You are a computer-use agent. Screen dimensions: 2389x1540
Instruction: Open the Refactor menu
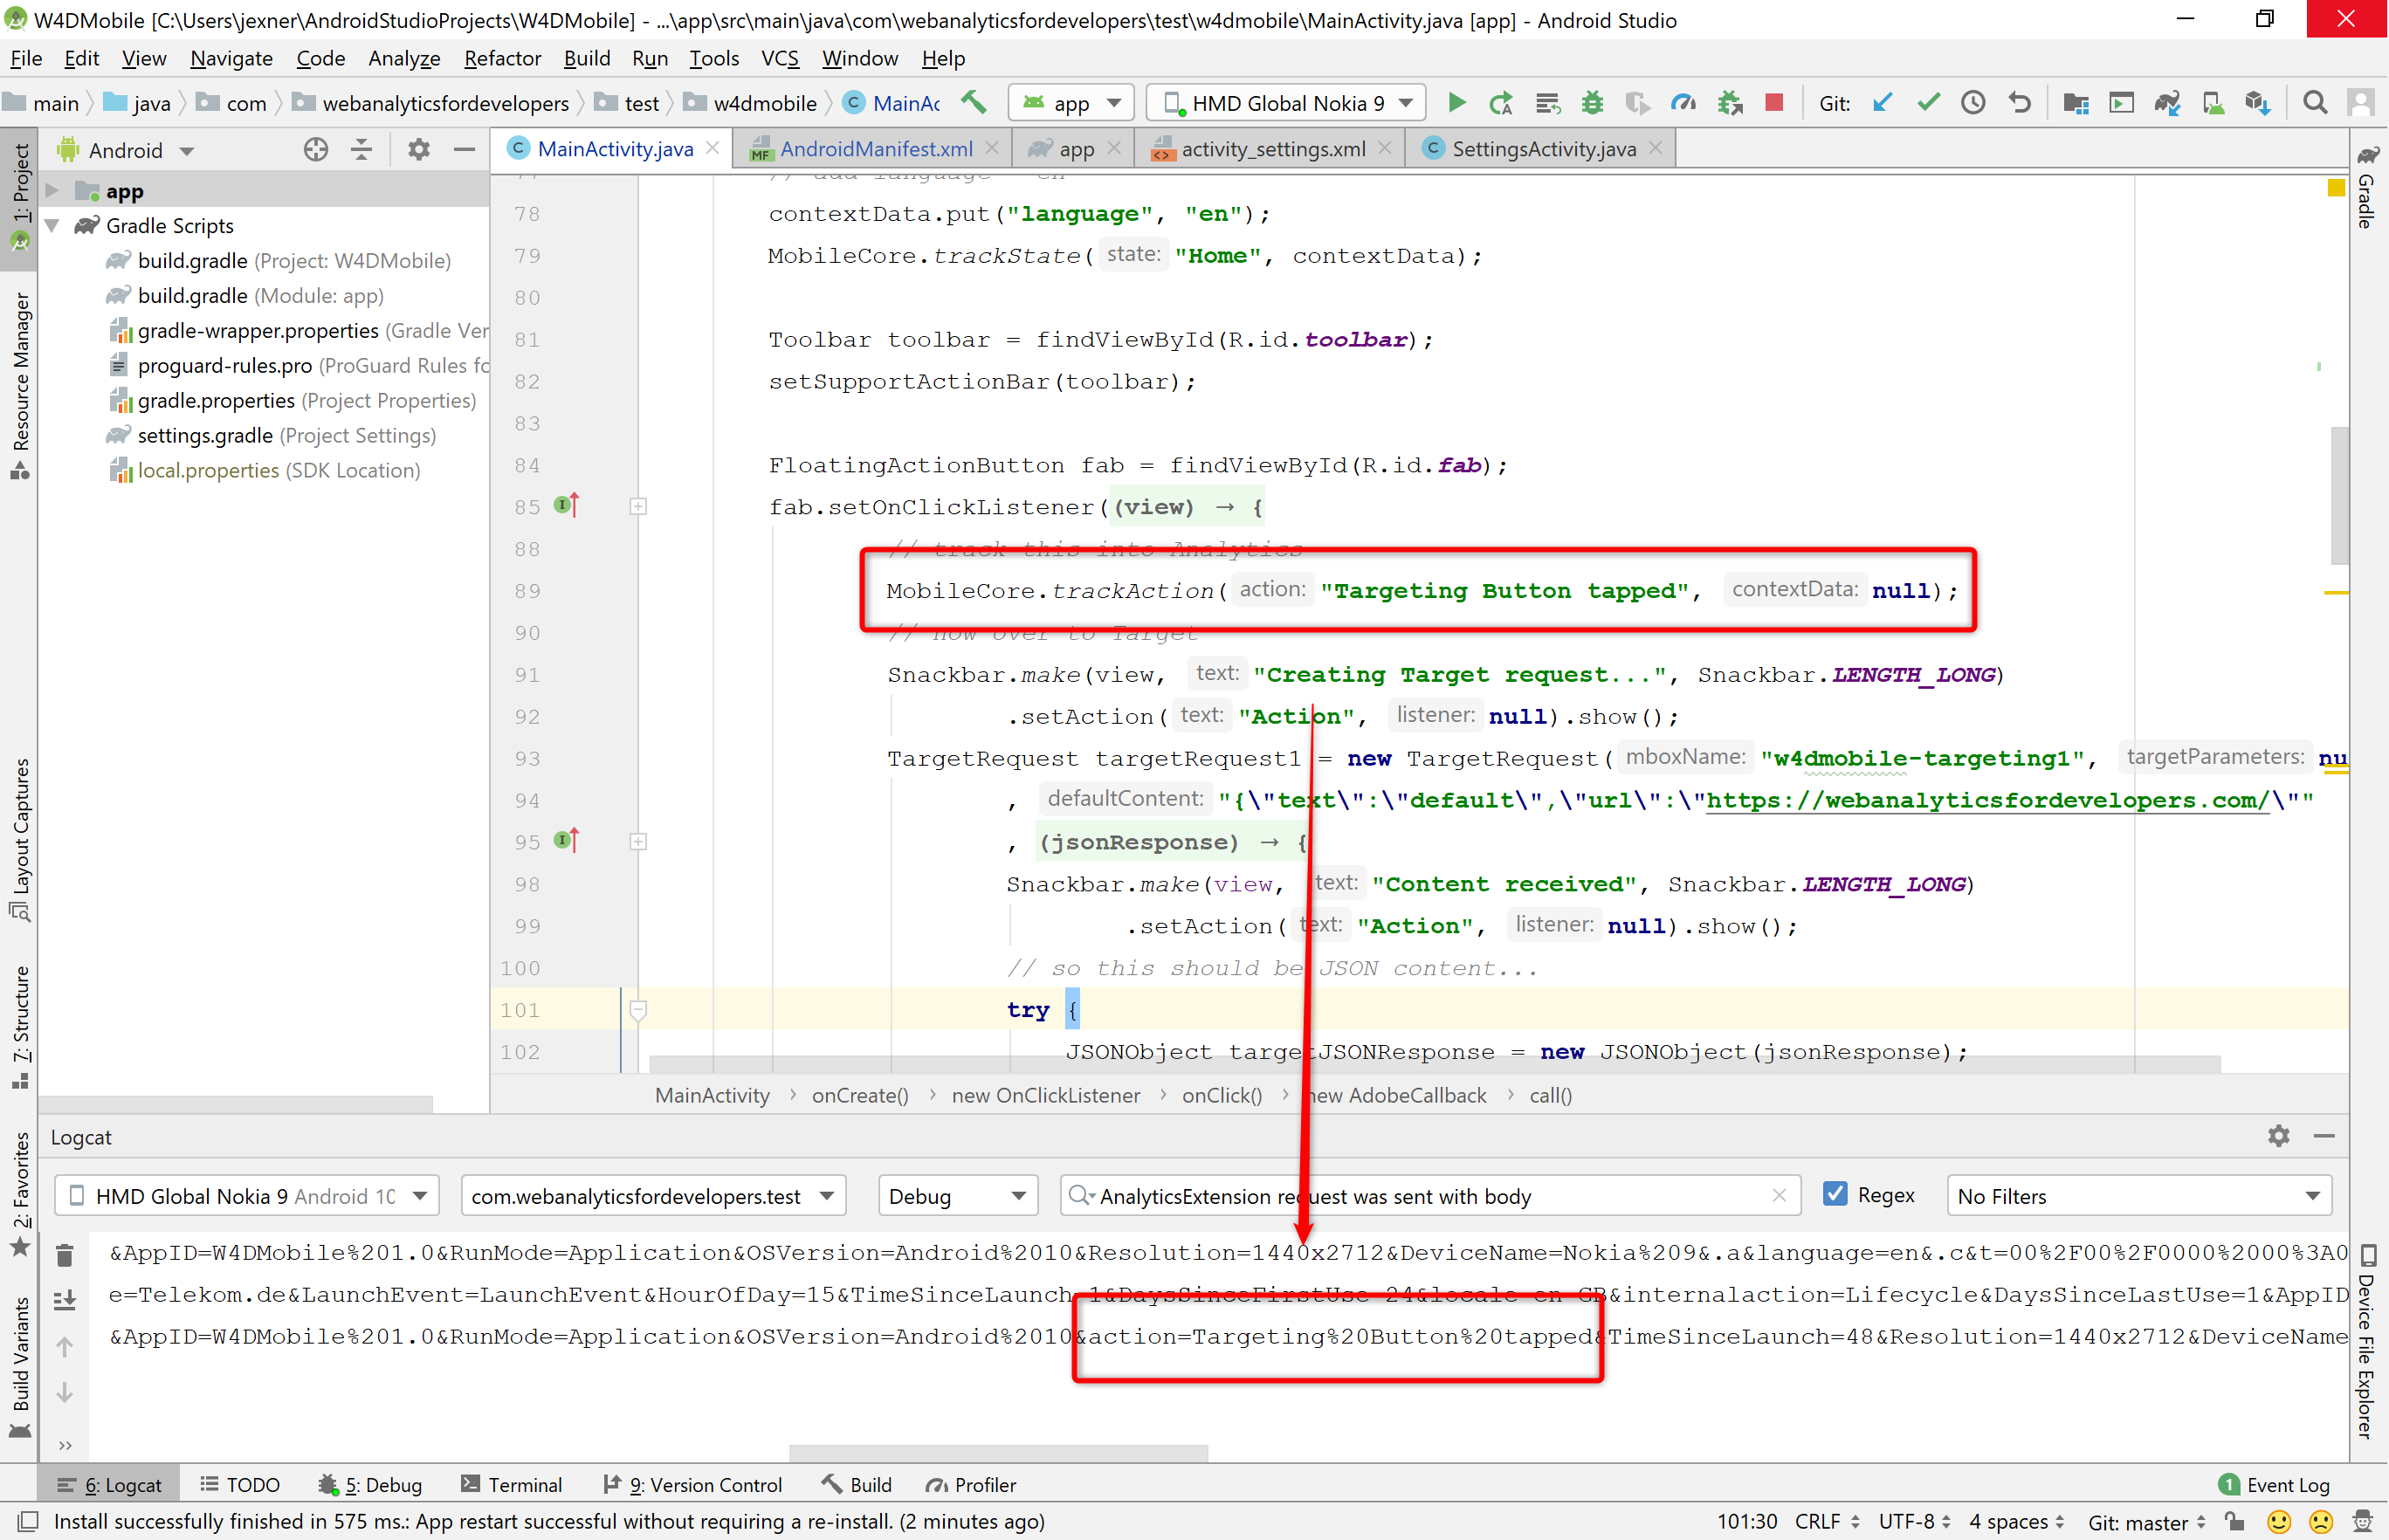502,58
